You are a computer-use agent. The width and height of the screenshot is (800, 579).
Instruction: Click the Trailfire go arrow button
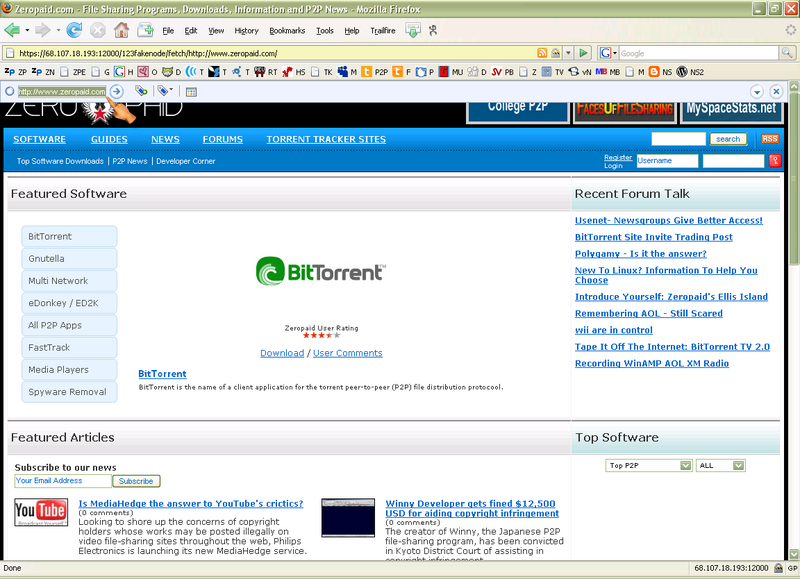(117, 91)
